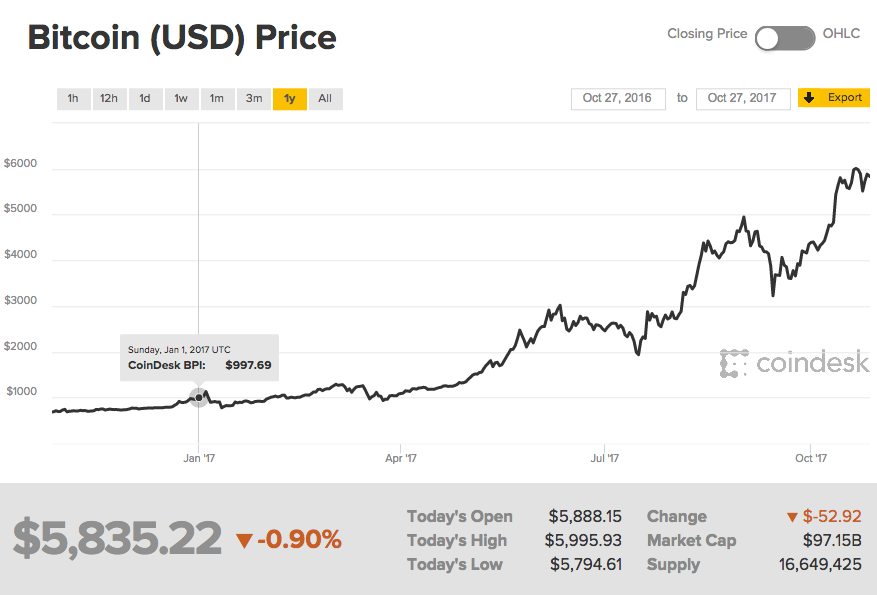The height and width of the screenshot is (595, 877).
Task: Select the 12h time range
Action: pos(108,98)
